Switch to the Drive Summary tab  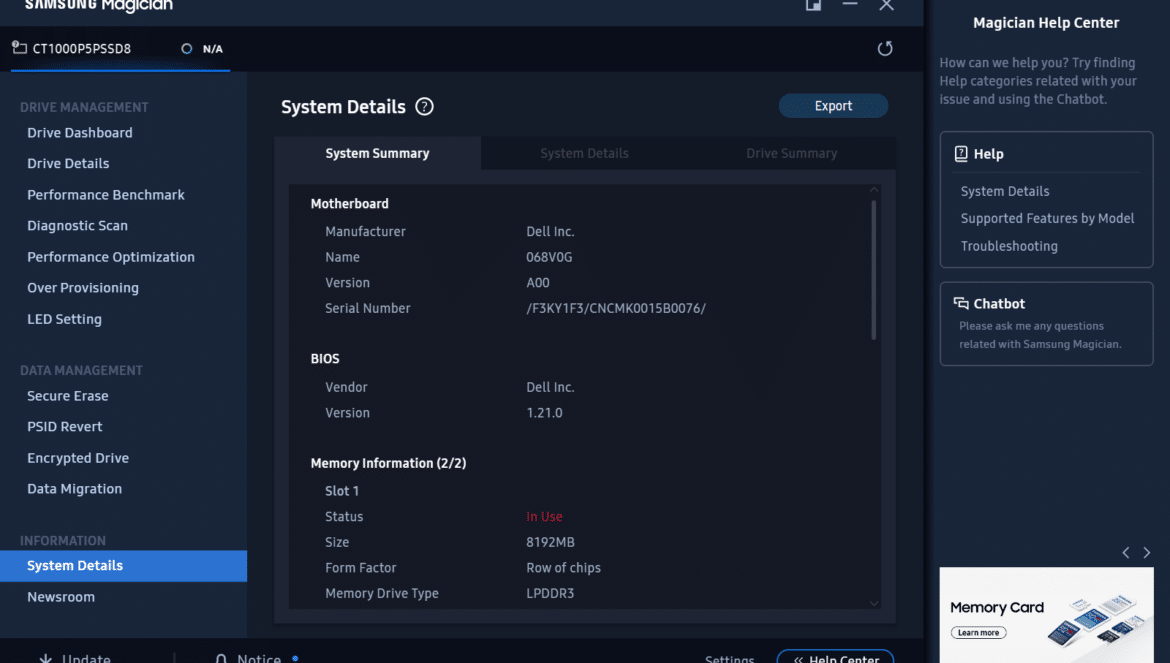[x=792, y=153]
